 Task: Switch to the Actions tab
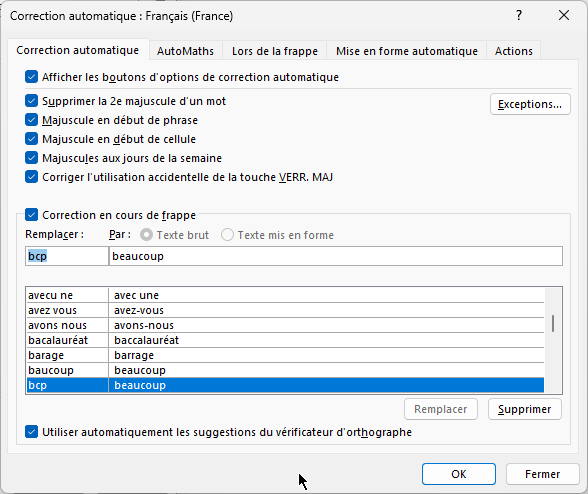pos(513,51)
